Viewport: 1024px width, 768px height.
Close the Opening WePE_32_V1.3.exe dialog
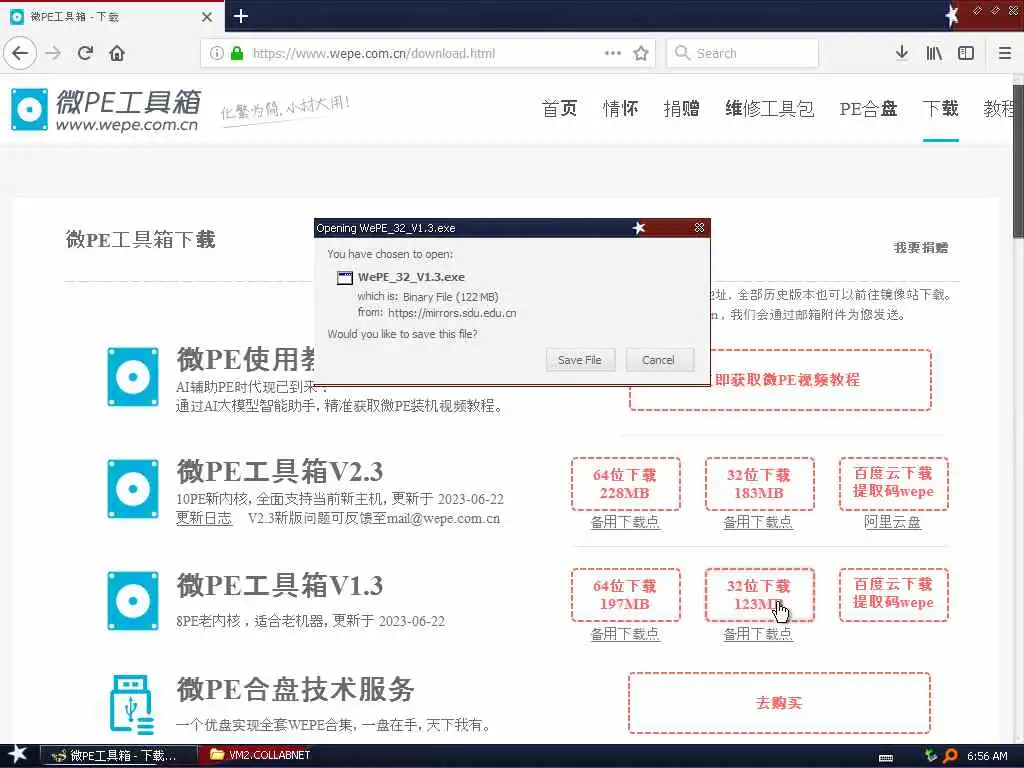[699, 227]
